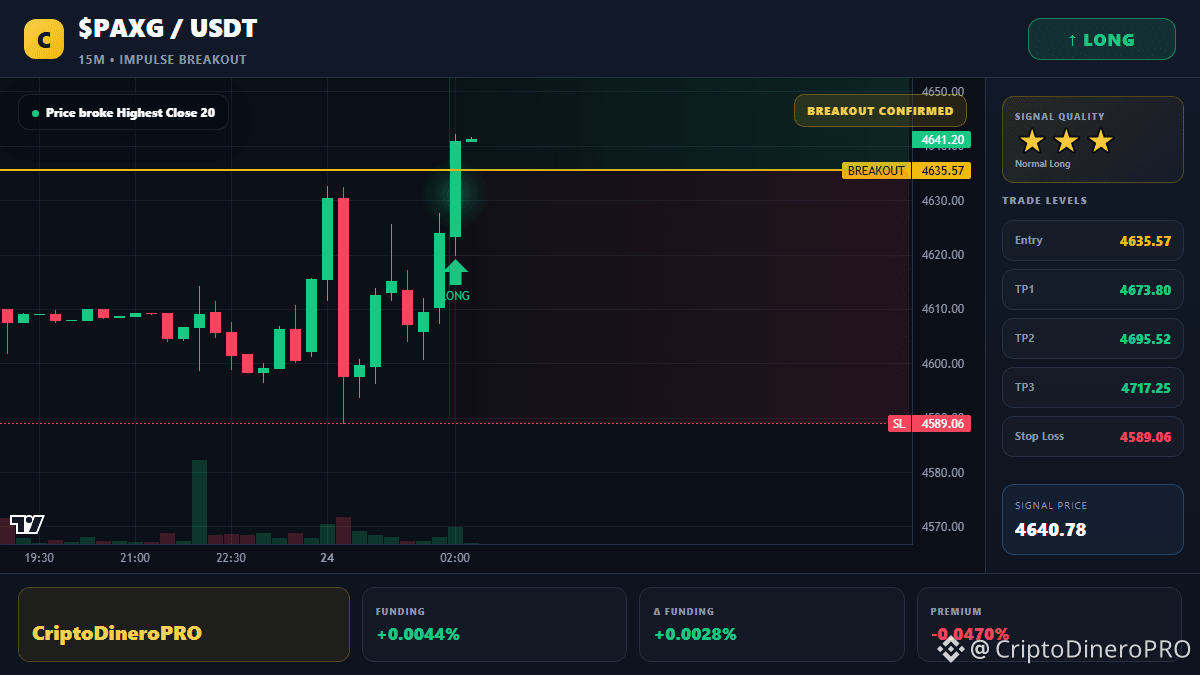This screenshot has width=1200, height=675.
Task: Click the 02:00 time axis label
Action: pyautogui.click(x=455, y=558)
